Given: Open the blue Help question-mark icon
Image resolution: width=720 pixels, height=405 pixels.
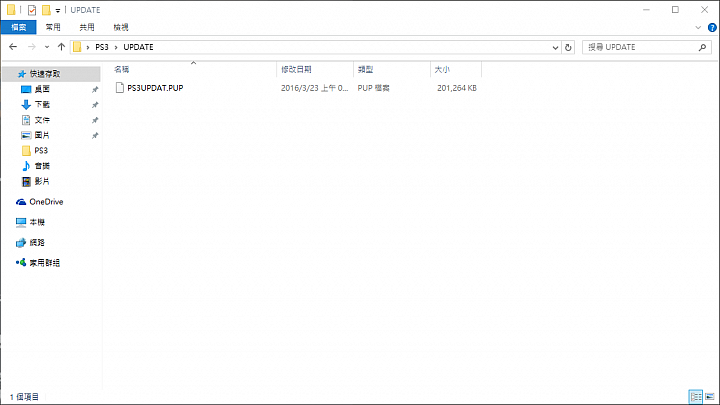Looking at the screenshot, I should pos(712,28).
